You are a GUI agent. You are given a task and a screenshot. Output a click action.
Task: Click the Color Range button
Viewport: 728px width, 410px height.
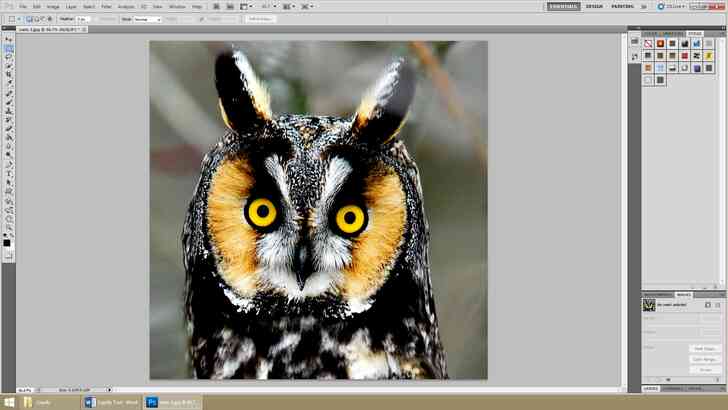pos(704,359)
